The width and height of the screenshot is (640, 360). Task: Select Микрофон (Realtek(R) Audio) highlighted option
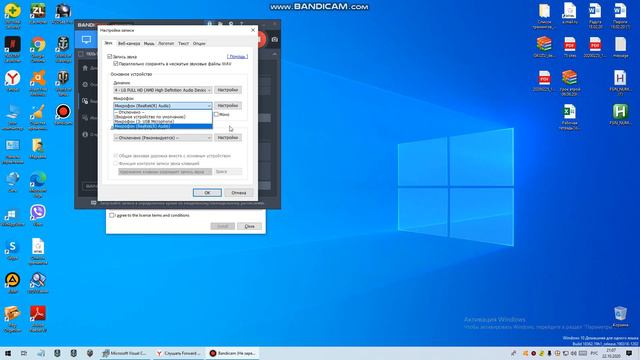click(163, 126)
